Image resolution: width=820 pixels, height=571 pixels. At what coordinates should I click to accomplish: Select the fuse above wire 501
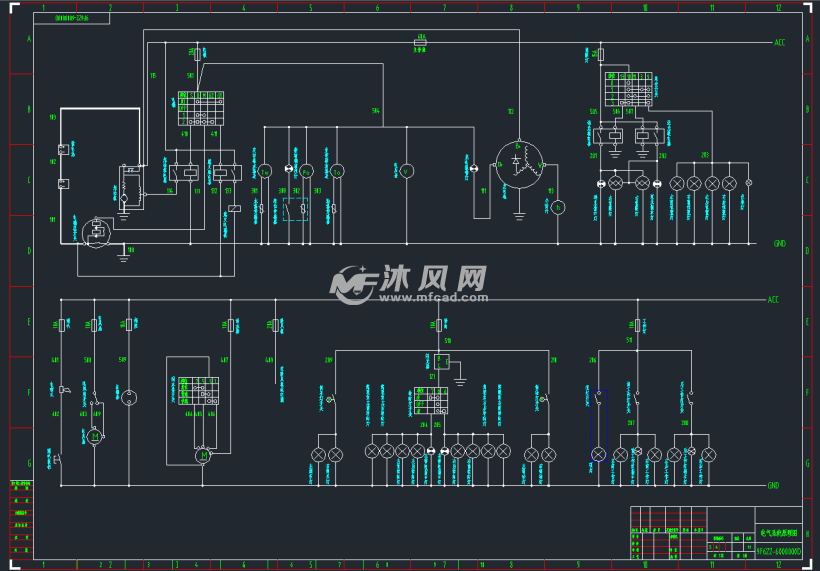[x=197, y=54]
